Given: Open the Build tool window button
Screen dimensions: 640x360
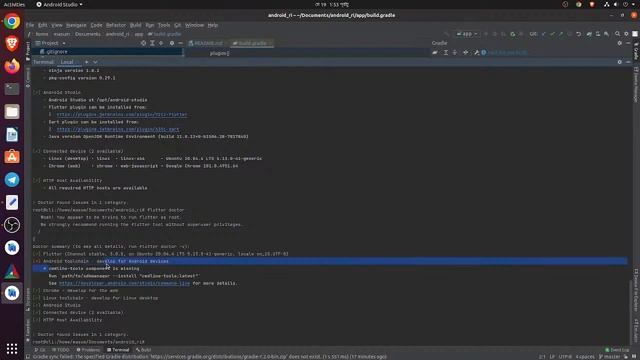Looking at the screenshot, I should [143, 350].
